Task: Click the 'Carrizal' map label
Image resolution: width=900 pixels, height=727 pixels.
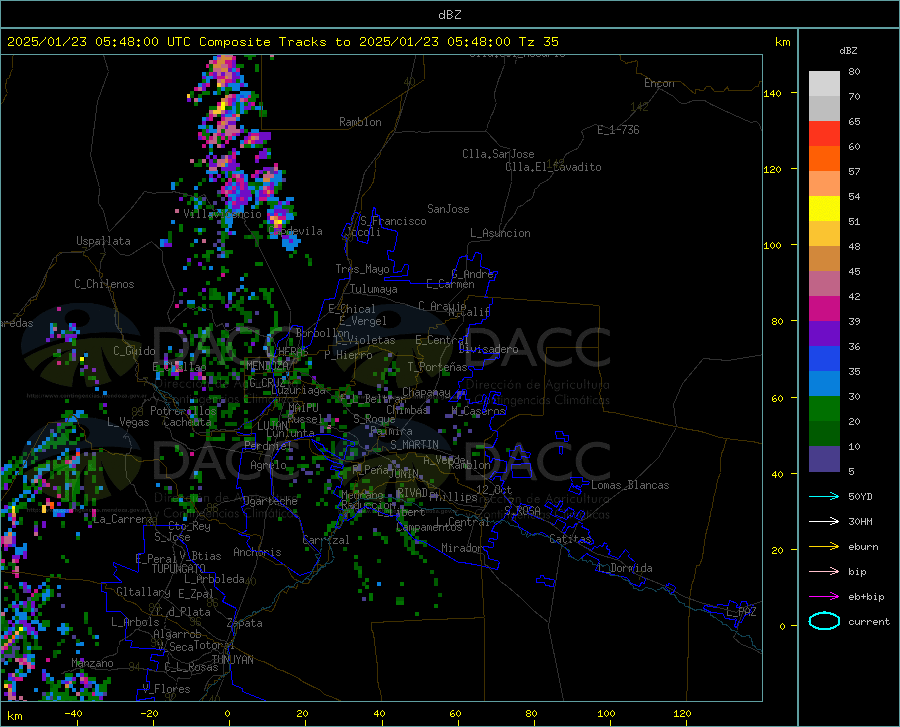Action: coord(326,540)
